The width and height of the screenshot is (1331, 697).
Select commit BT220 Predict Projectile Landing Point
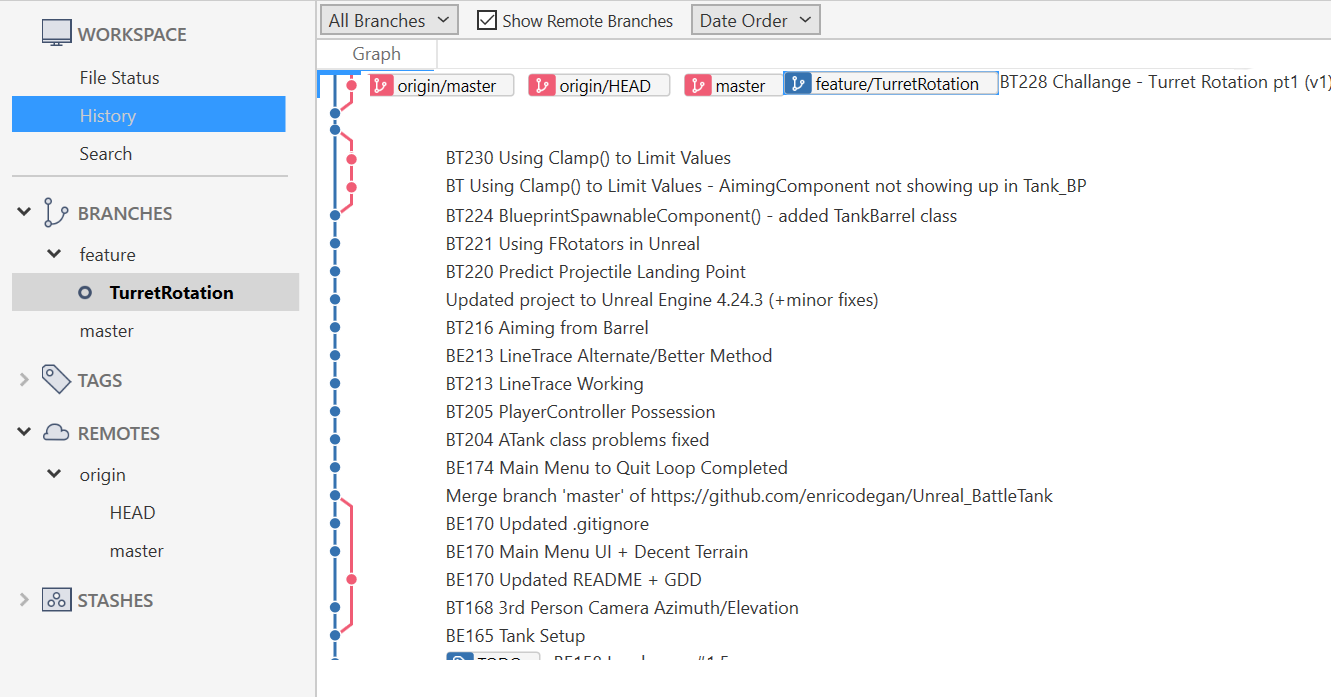[x=596, y=272]
